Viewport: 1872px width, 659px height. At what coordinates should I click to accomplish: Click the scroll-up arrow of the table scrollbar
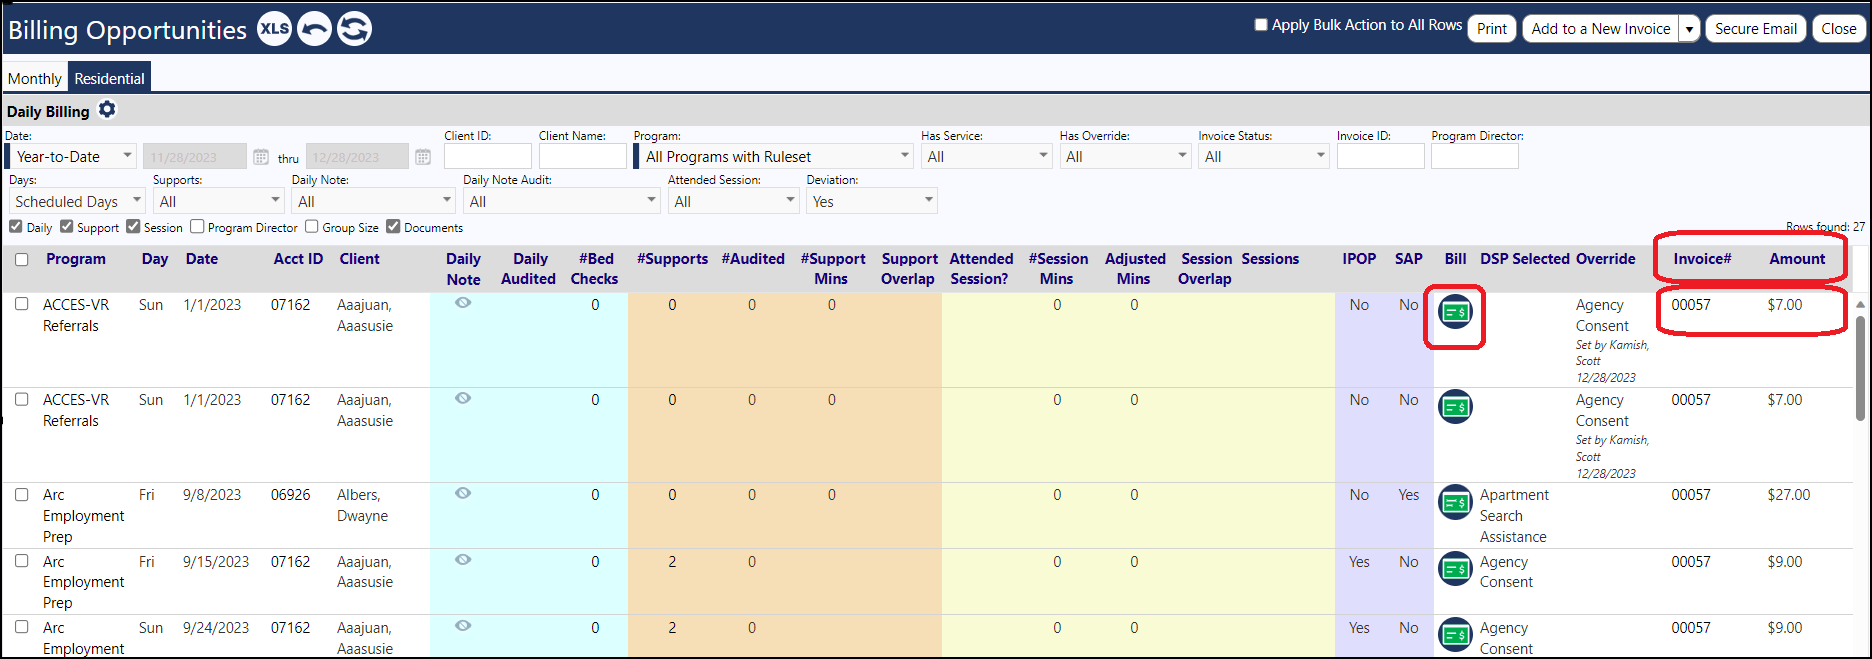pyautogui.click(x=1860, y=304)
